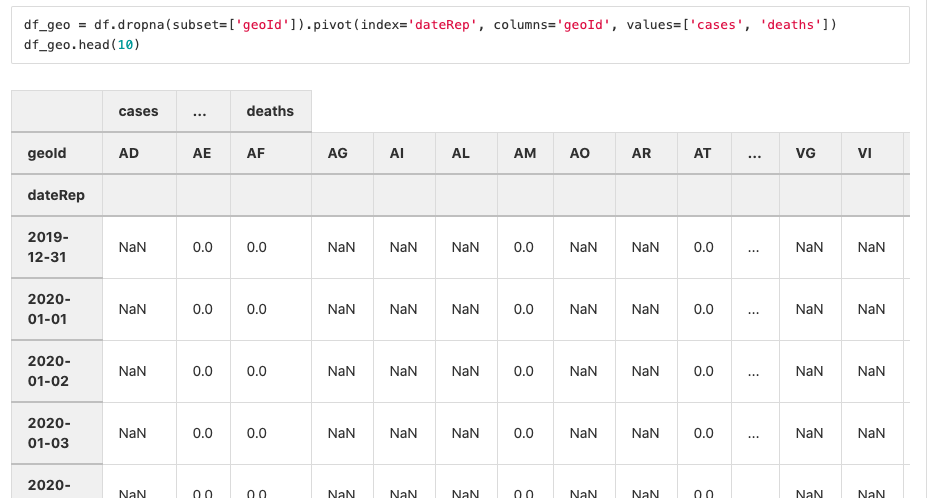Select the VG column header

point(810,153)
